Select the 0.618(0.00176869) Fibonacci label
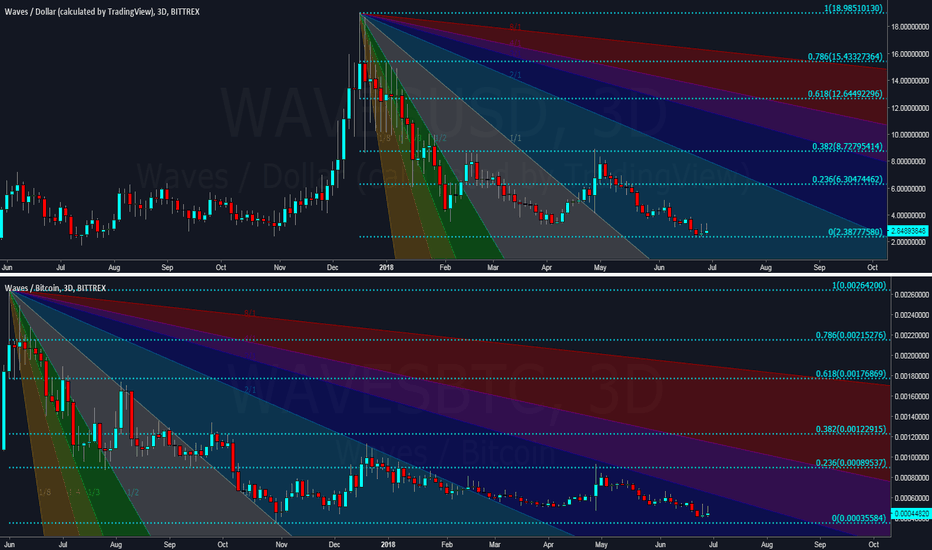This screenshot has height=550, width=932. 851,374
